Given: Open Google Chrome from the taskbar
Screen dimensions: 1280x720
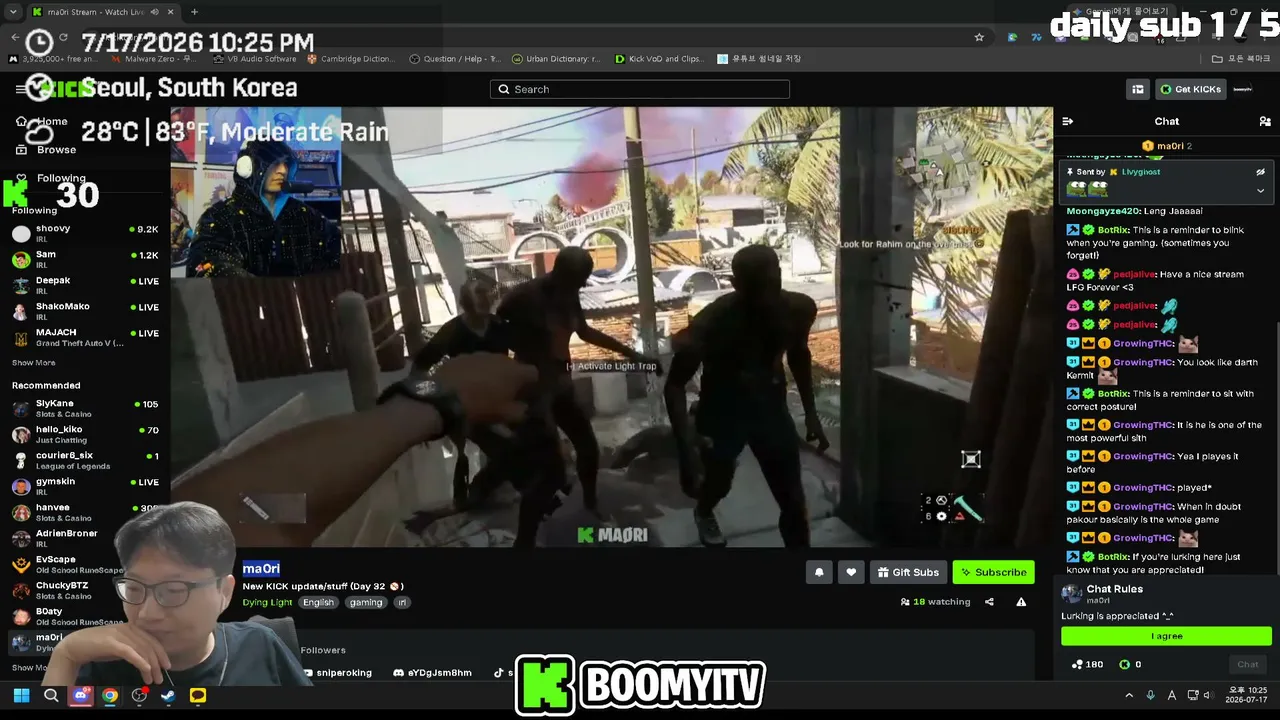Looking at the screenshot, I should (x=110, y=696).
